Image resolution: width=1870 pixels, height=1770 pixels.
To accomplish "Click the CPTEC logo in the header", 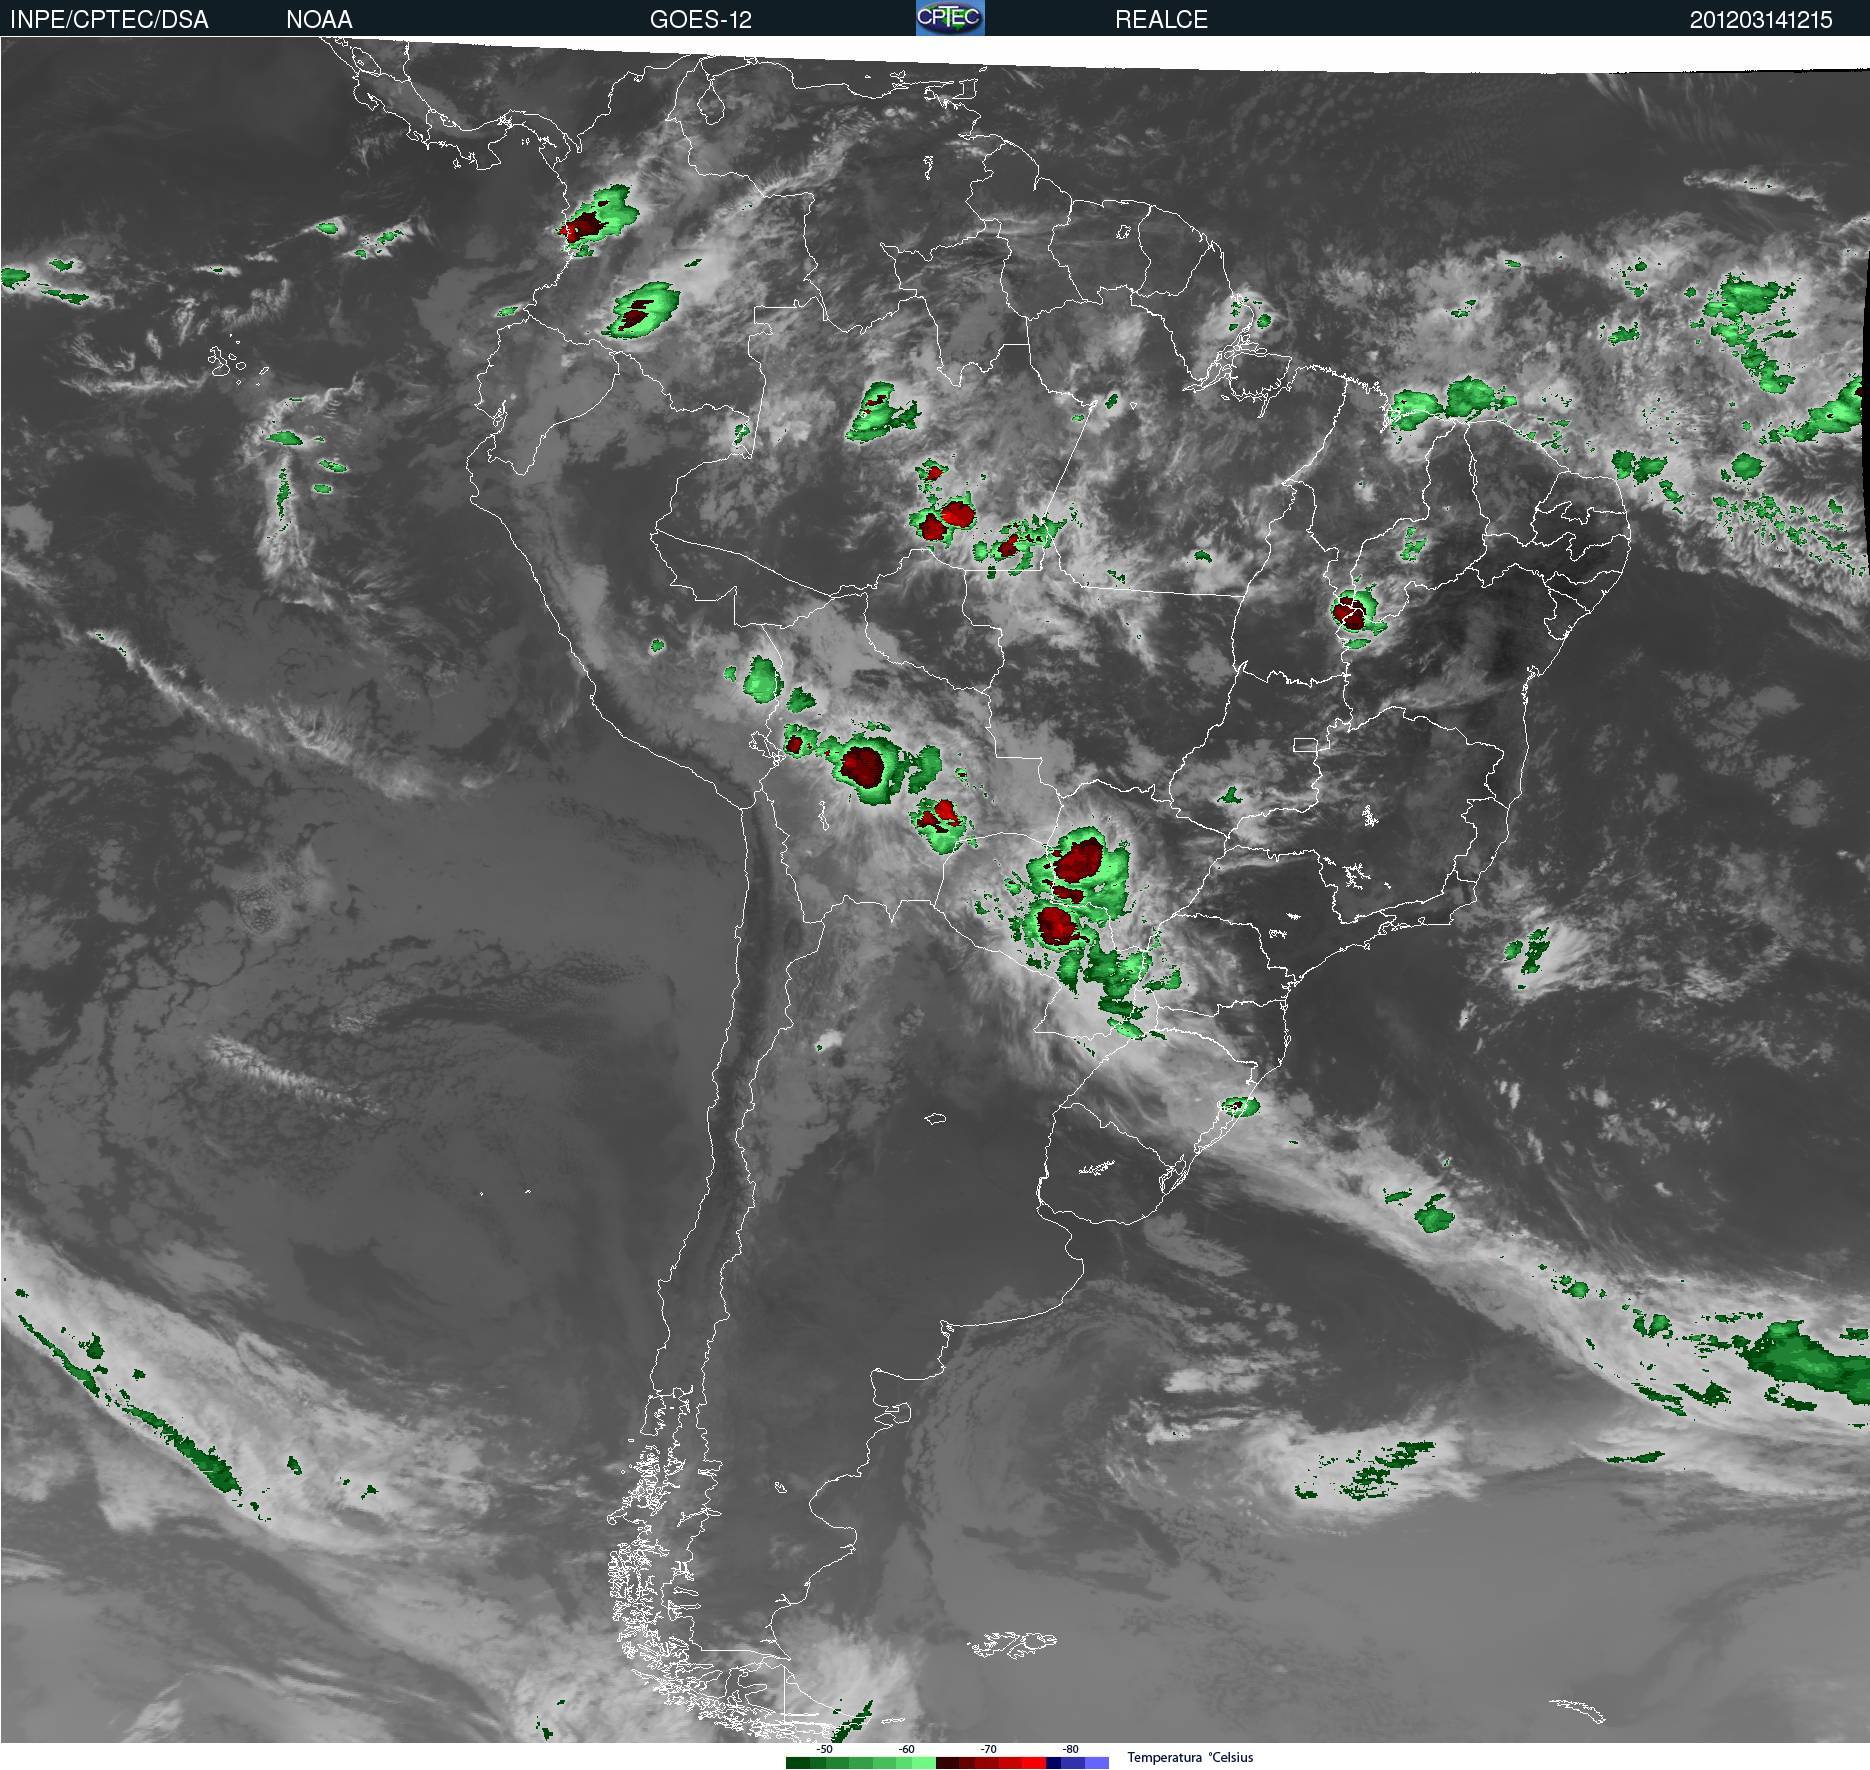I will pyautogui.click(x=950, y=18).
